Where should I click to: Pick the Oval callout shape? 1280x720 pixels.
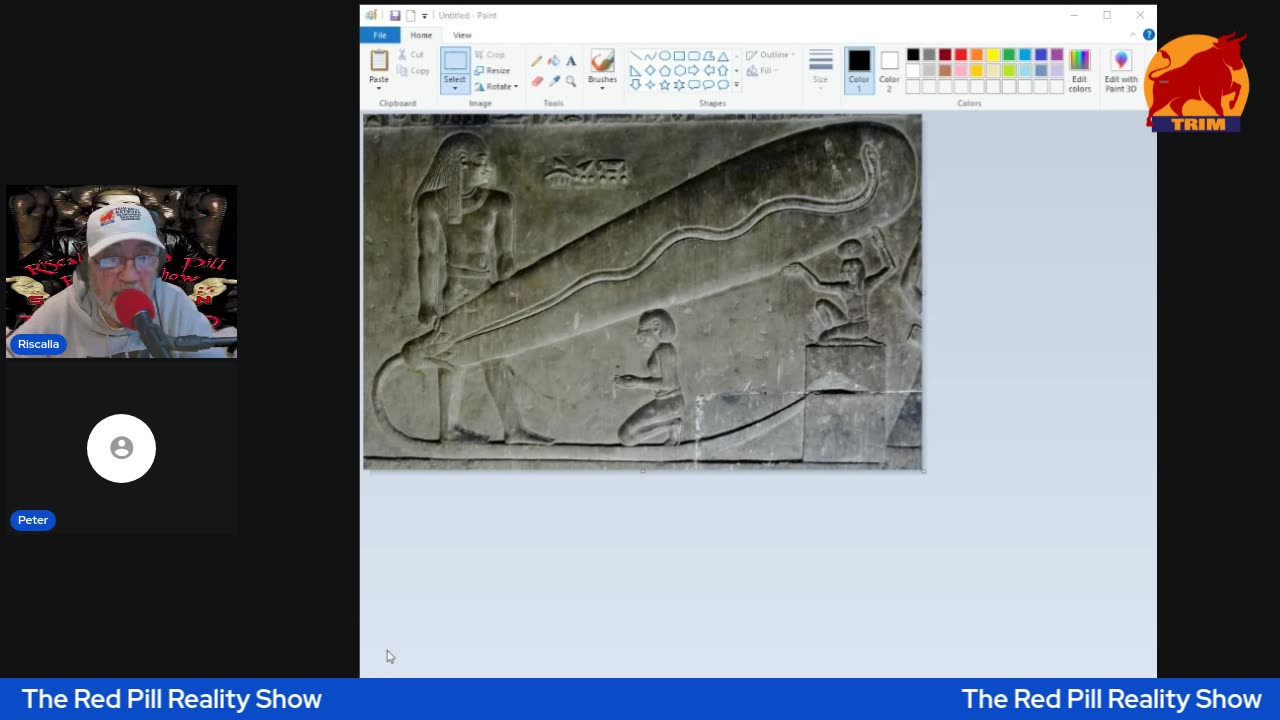tap(709, 85)
